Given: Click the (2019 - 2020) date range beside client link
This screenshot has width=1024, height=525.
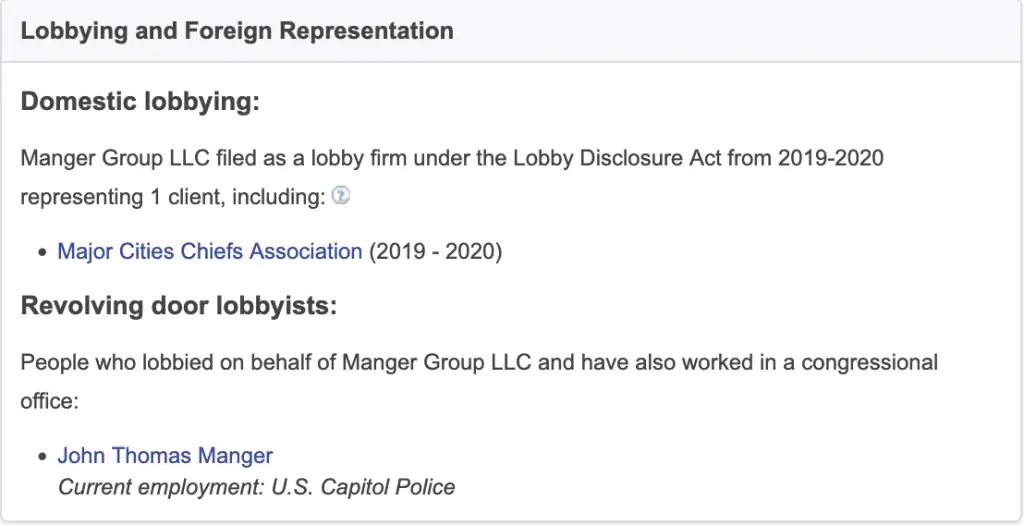Looking at the screenshot, I should click(436, 251).
